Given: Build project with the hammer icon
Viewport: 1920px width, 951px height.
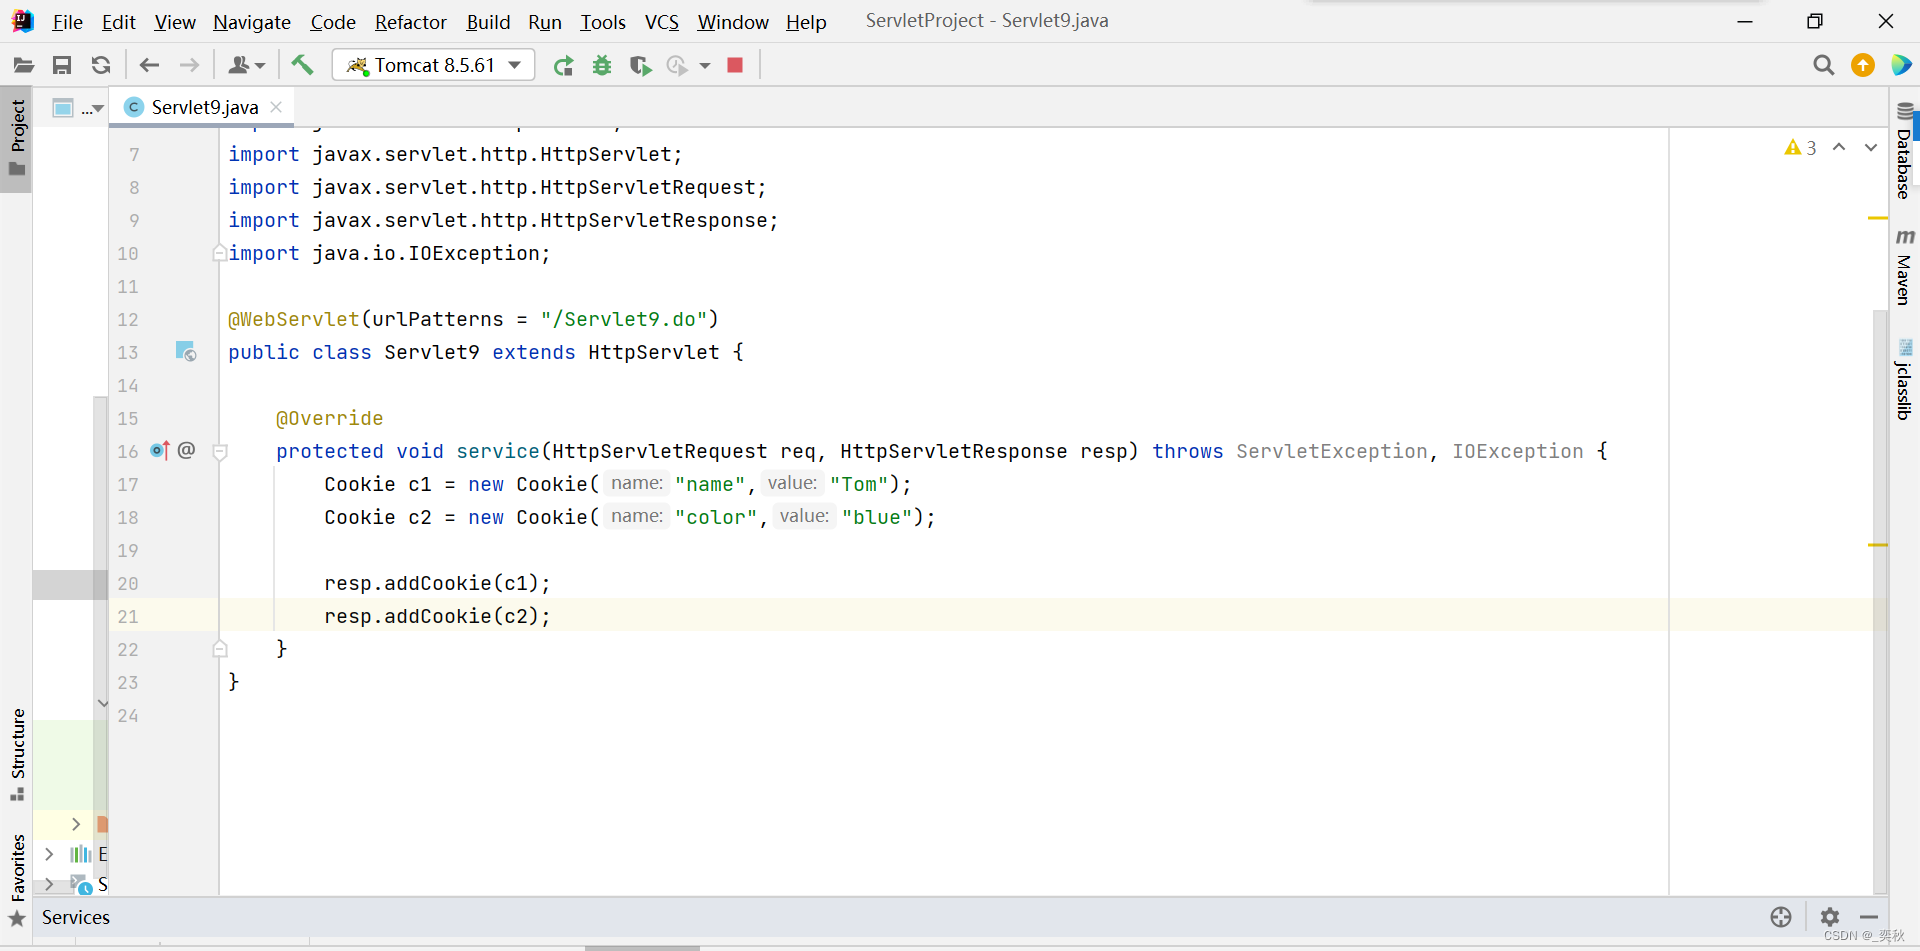Looking at the screenshot, I should [302, 65].
